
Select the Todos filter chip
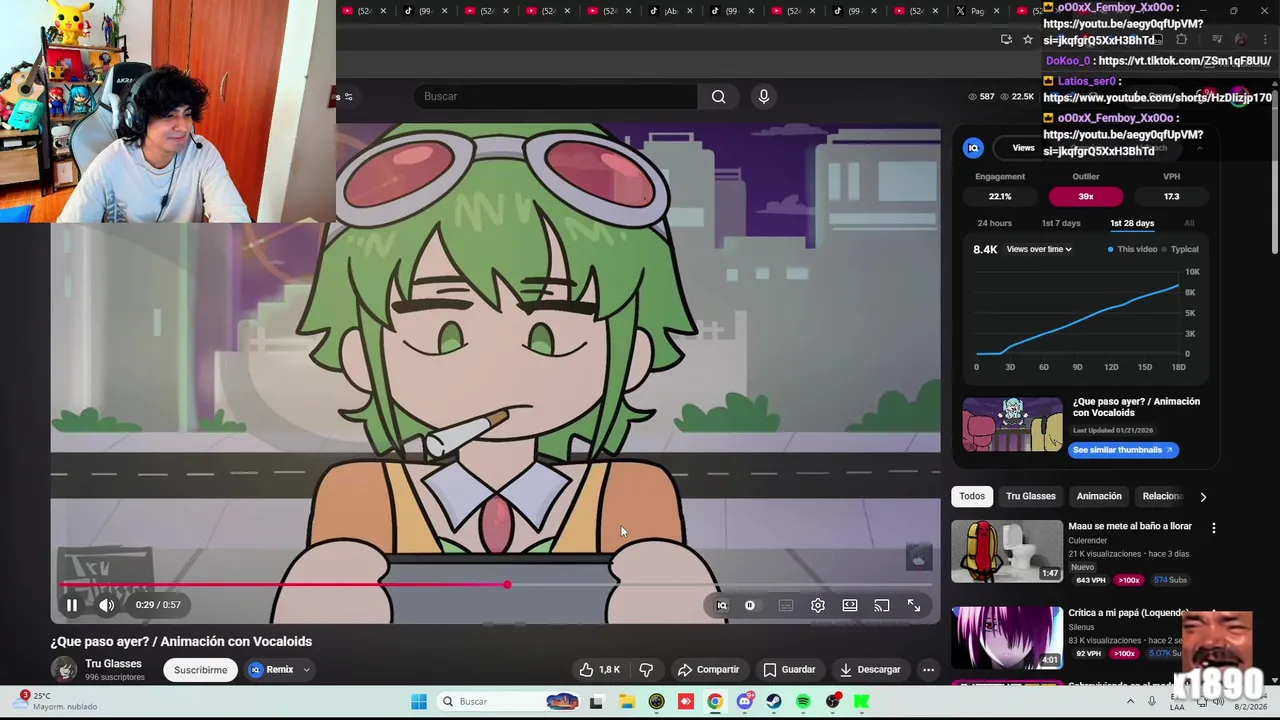972,496
